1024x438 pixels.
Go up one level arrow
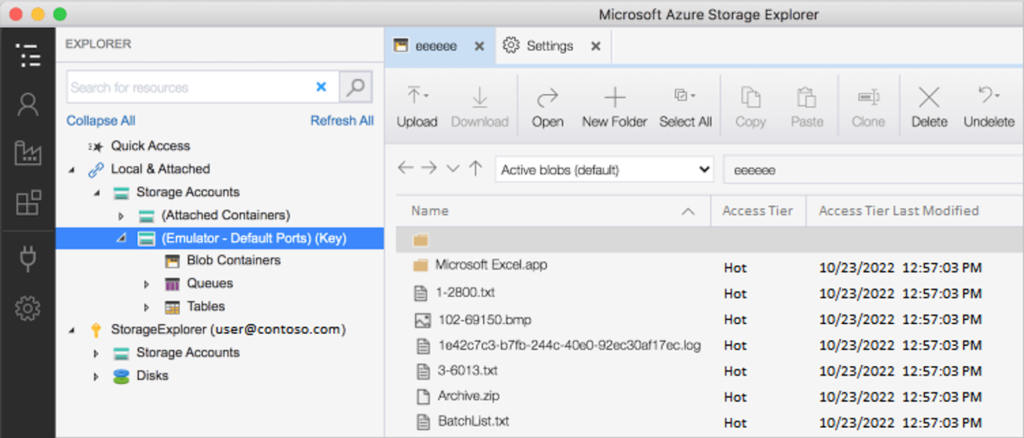pos(475,168)
